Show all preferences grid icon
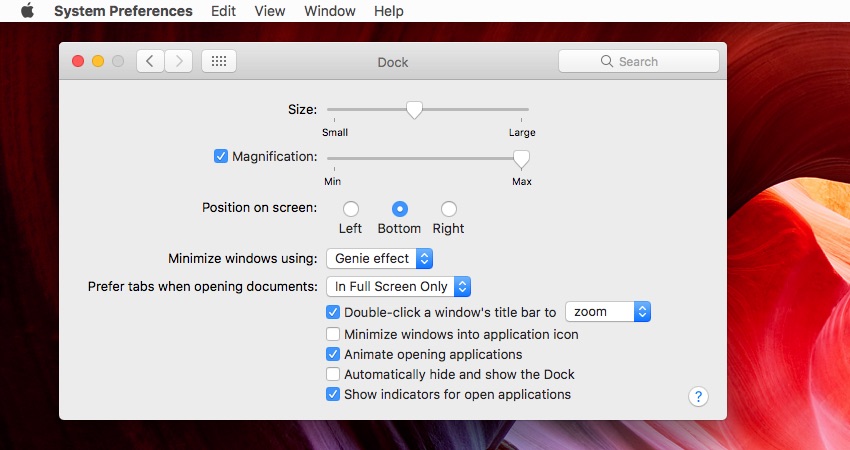The width and height of the screenshot is (850, 450). 219,61
